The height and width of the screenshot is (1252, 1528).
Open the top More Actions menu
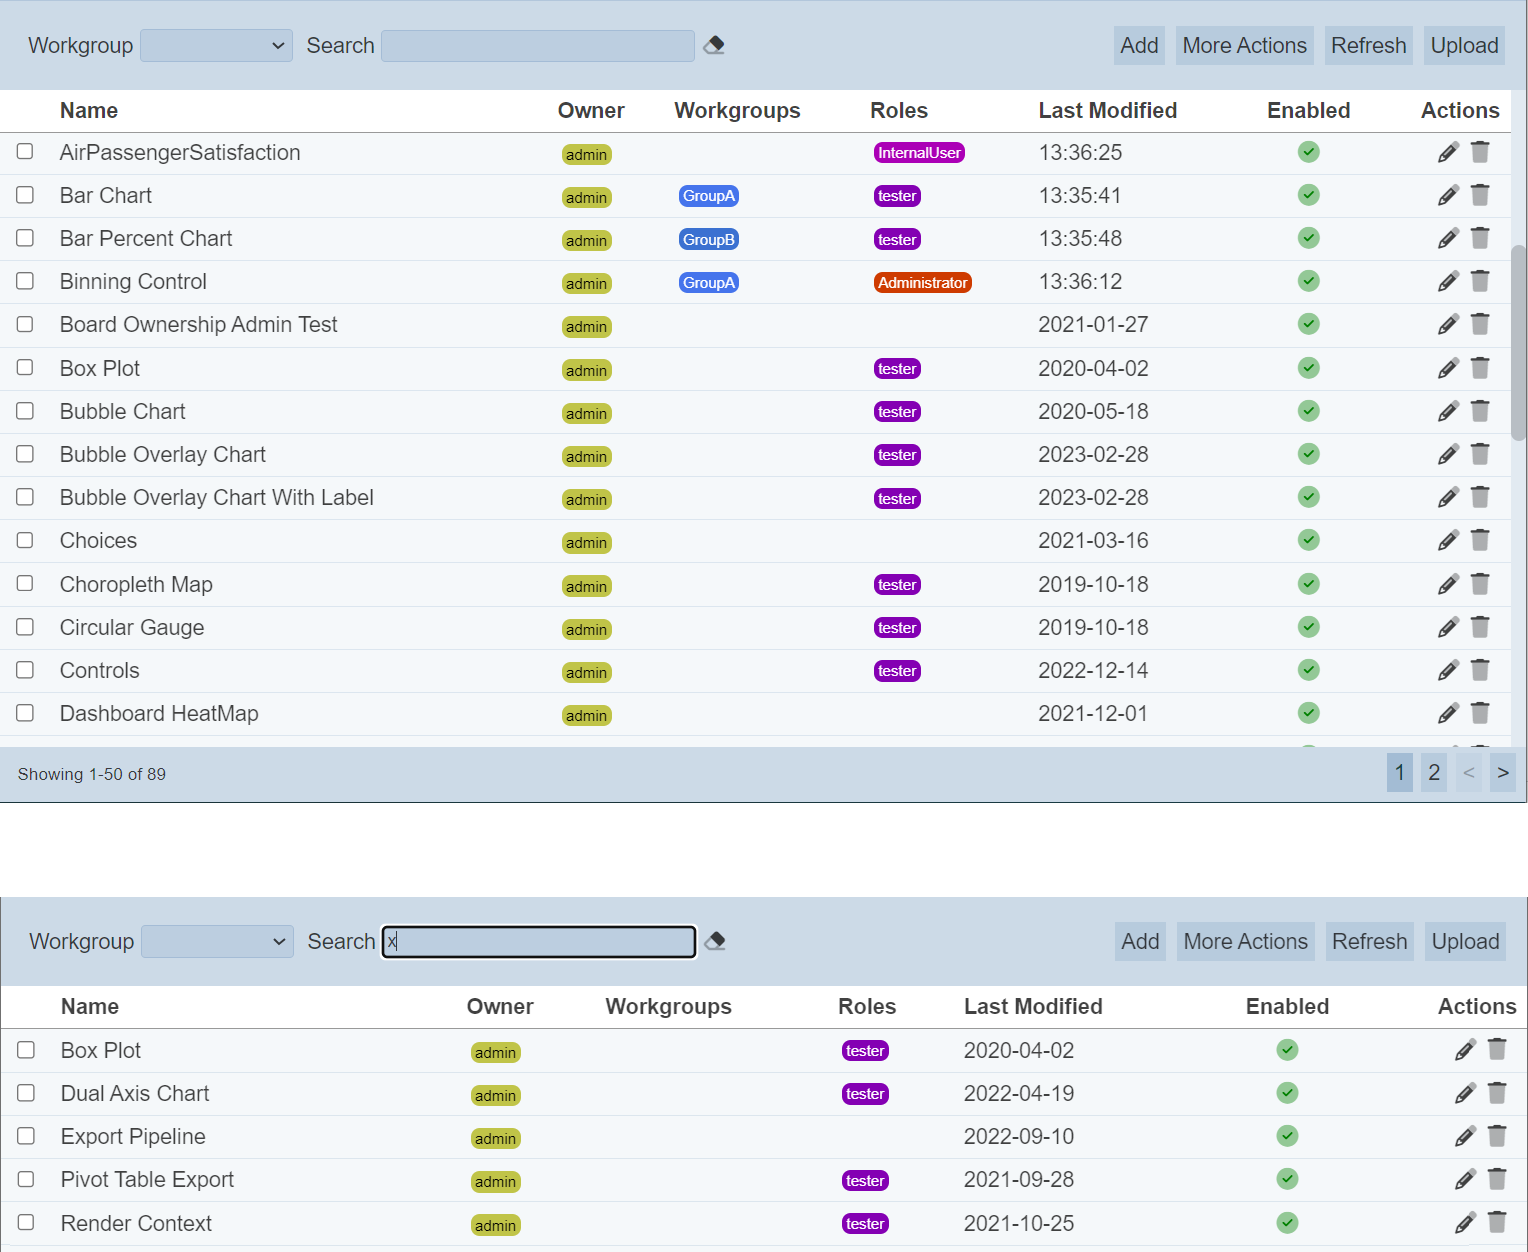pos(1244,46)
